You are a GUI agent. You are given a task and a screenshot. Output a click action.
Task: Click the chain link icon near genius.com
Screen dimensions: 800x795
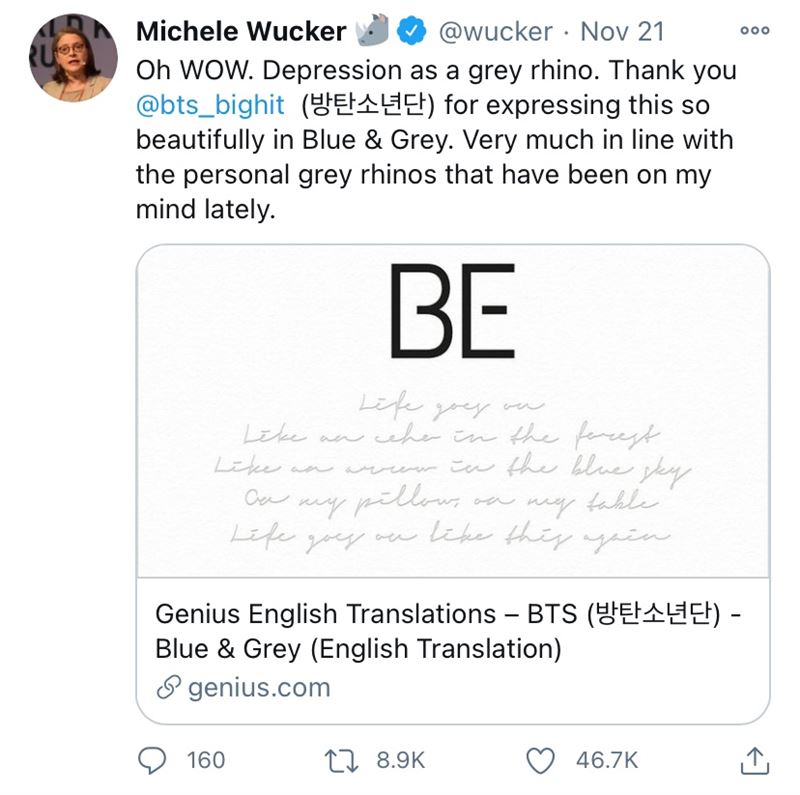pos(169,687)
